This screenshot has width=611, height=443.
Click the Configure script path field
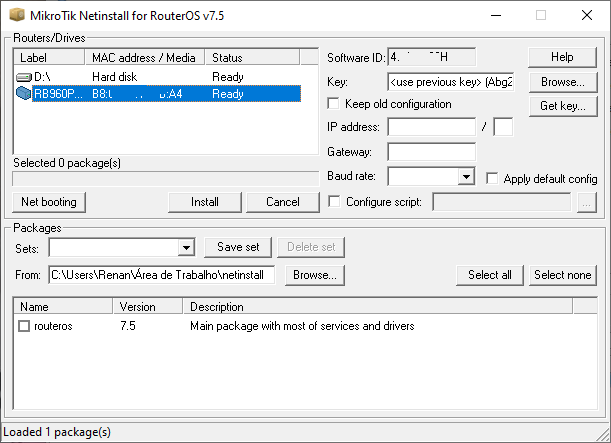502,202
